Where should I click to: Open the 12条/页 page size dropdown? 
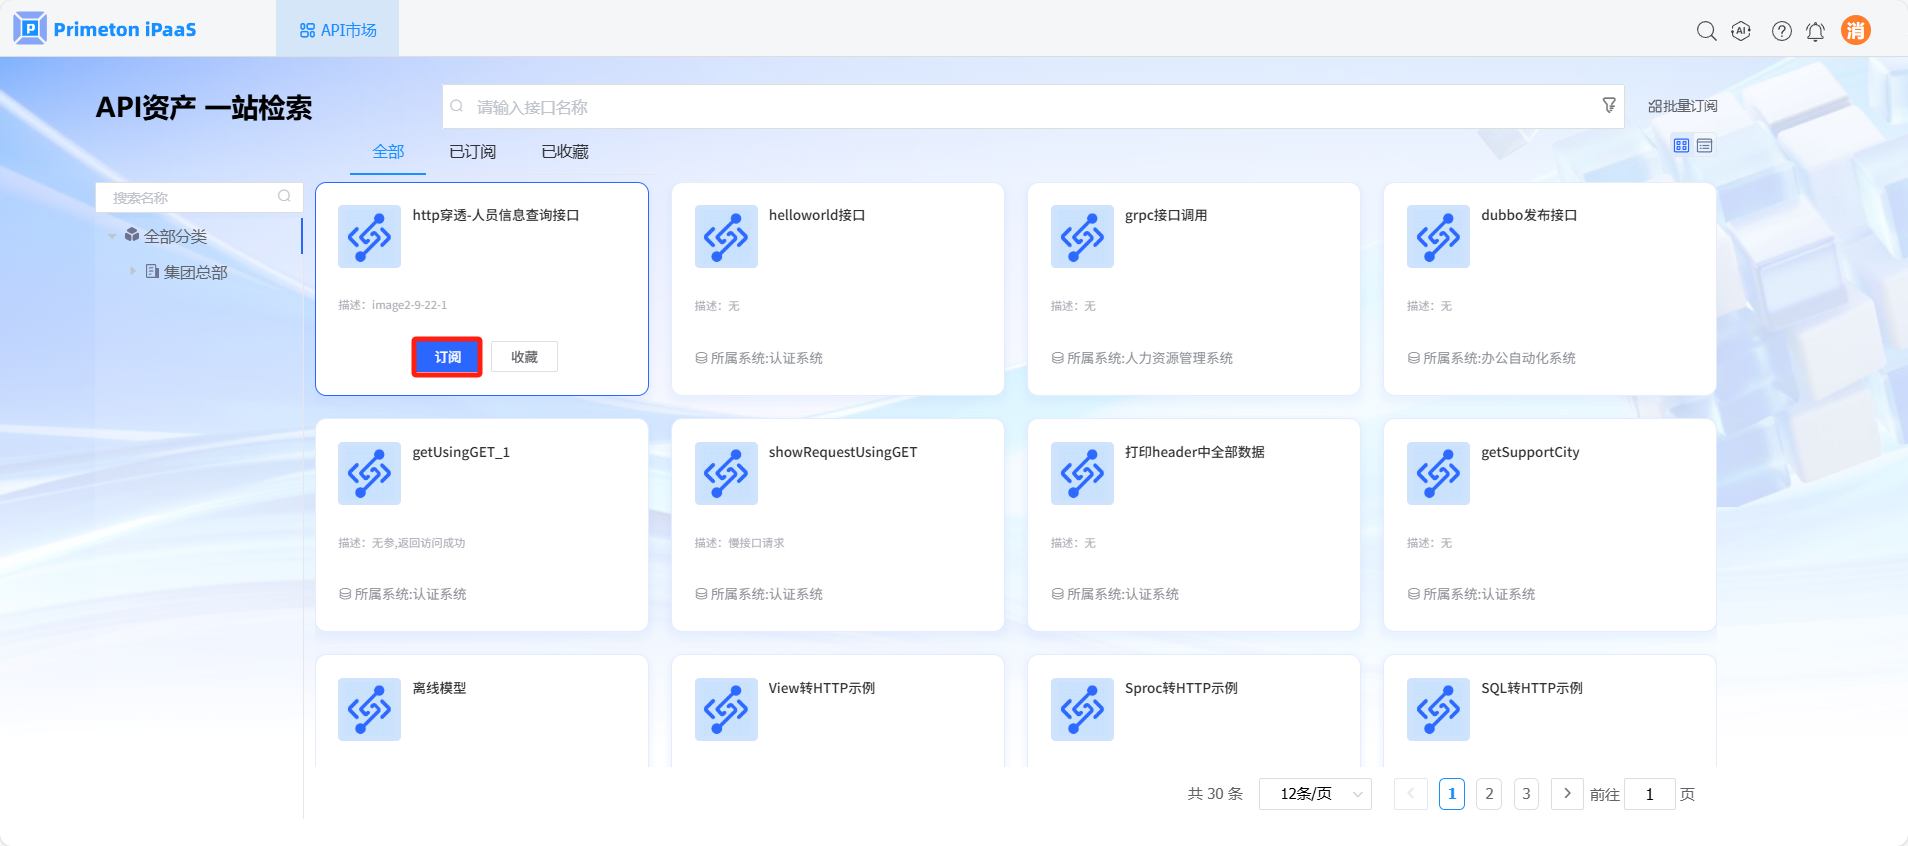click(1315, 794)
